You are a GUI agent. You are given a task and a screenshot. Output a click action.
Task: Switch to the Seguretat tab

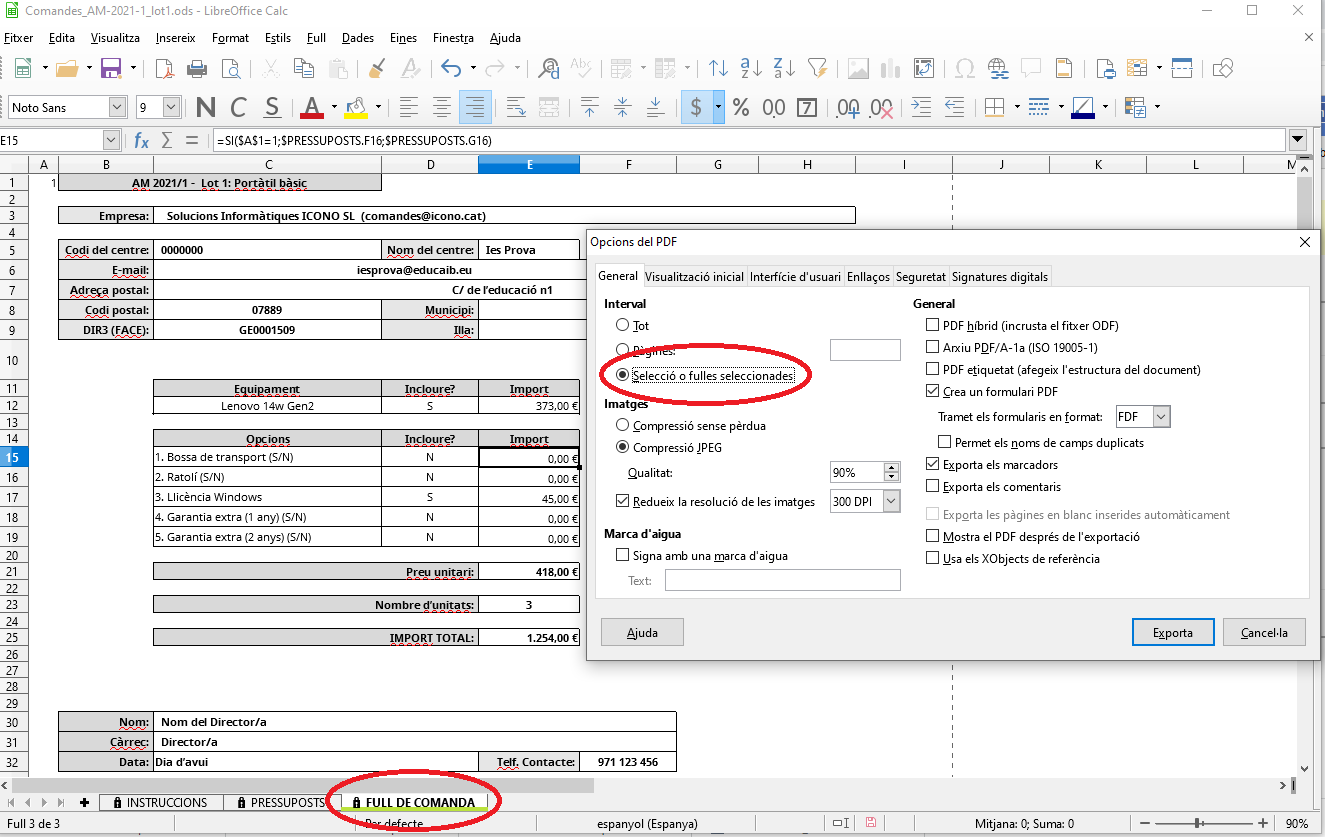coord(920,277)
